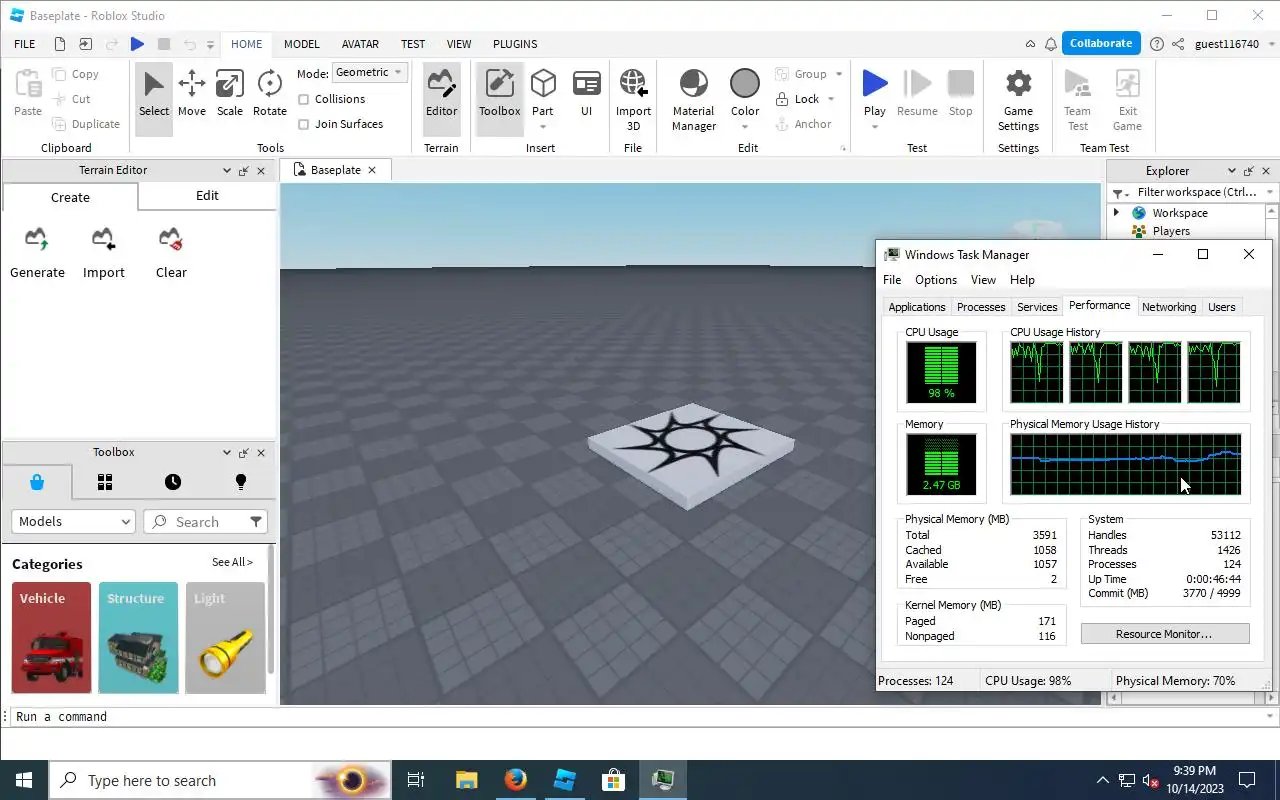Open the UI insert tool
1280x800 pixels.
tap(586, 94)
